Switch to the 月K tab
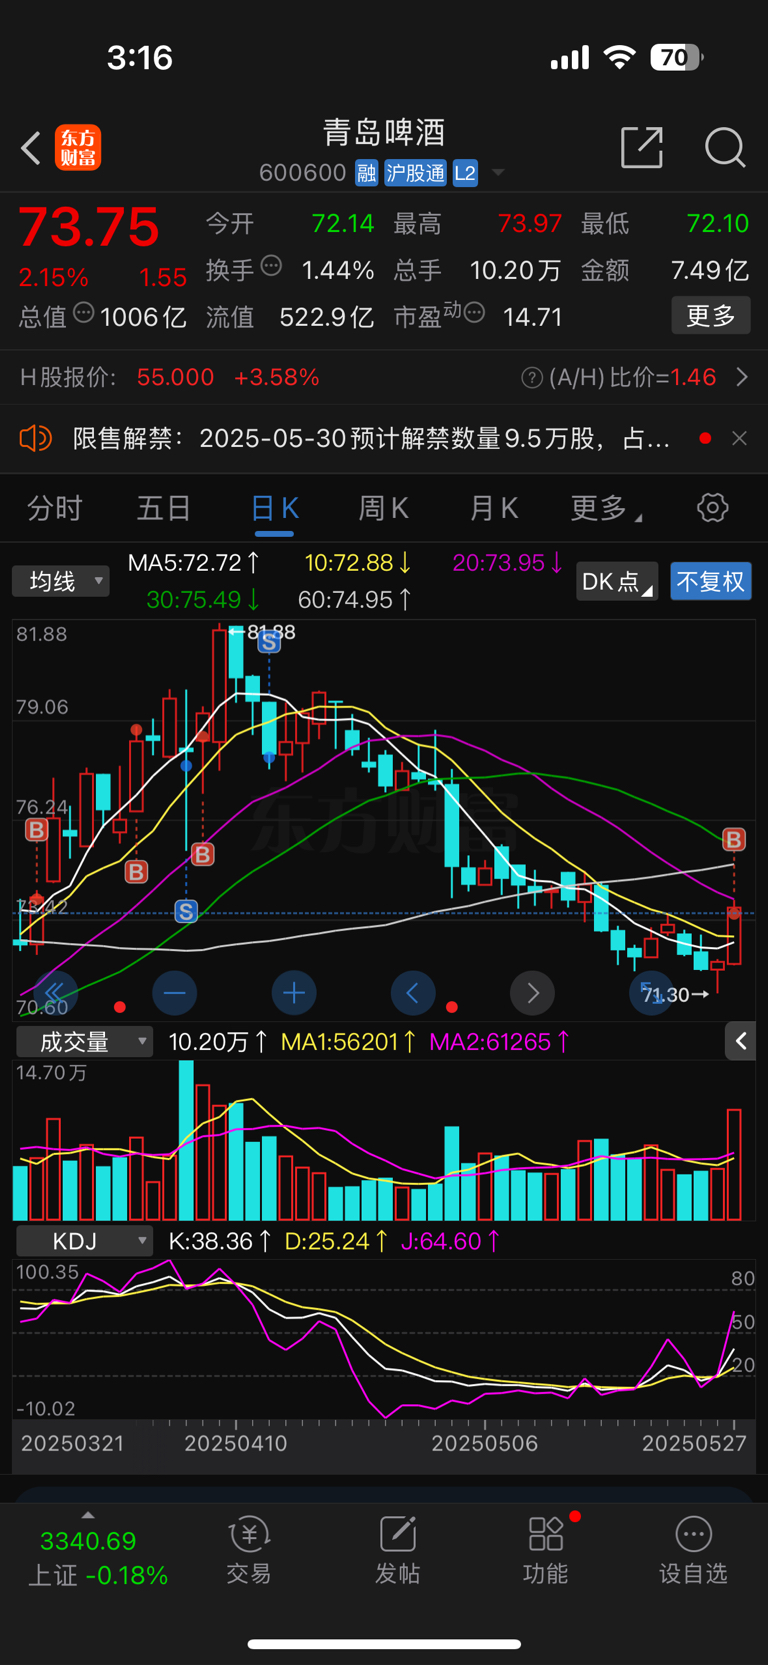This screenshot has height=1665, width=769. (x=494, y=508)
